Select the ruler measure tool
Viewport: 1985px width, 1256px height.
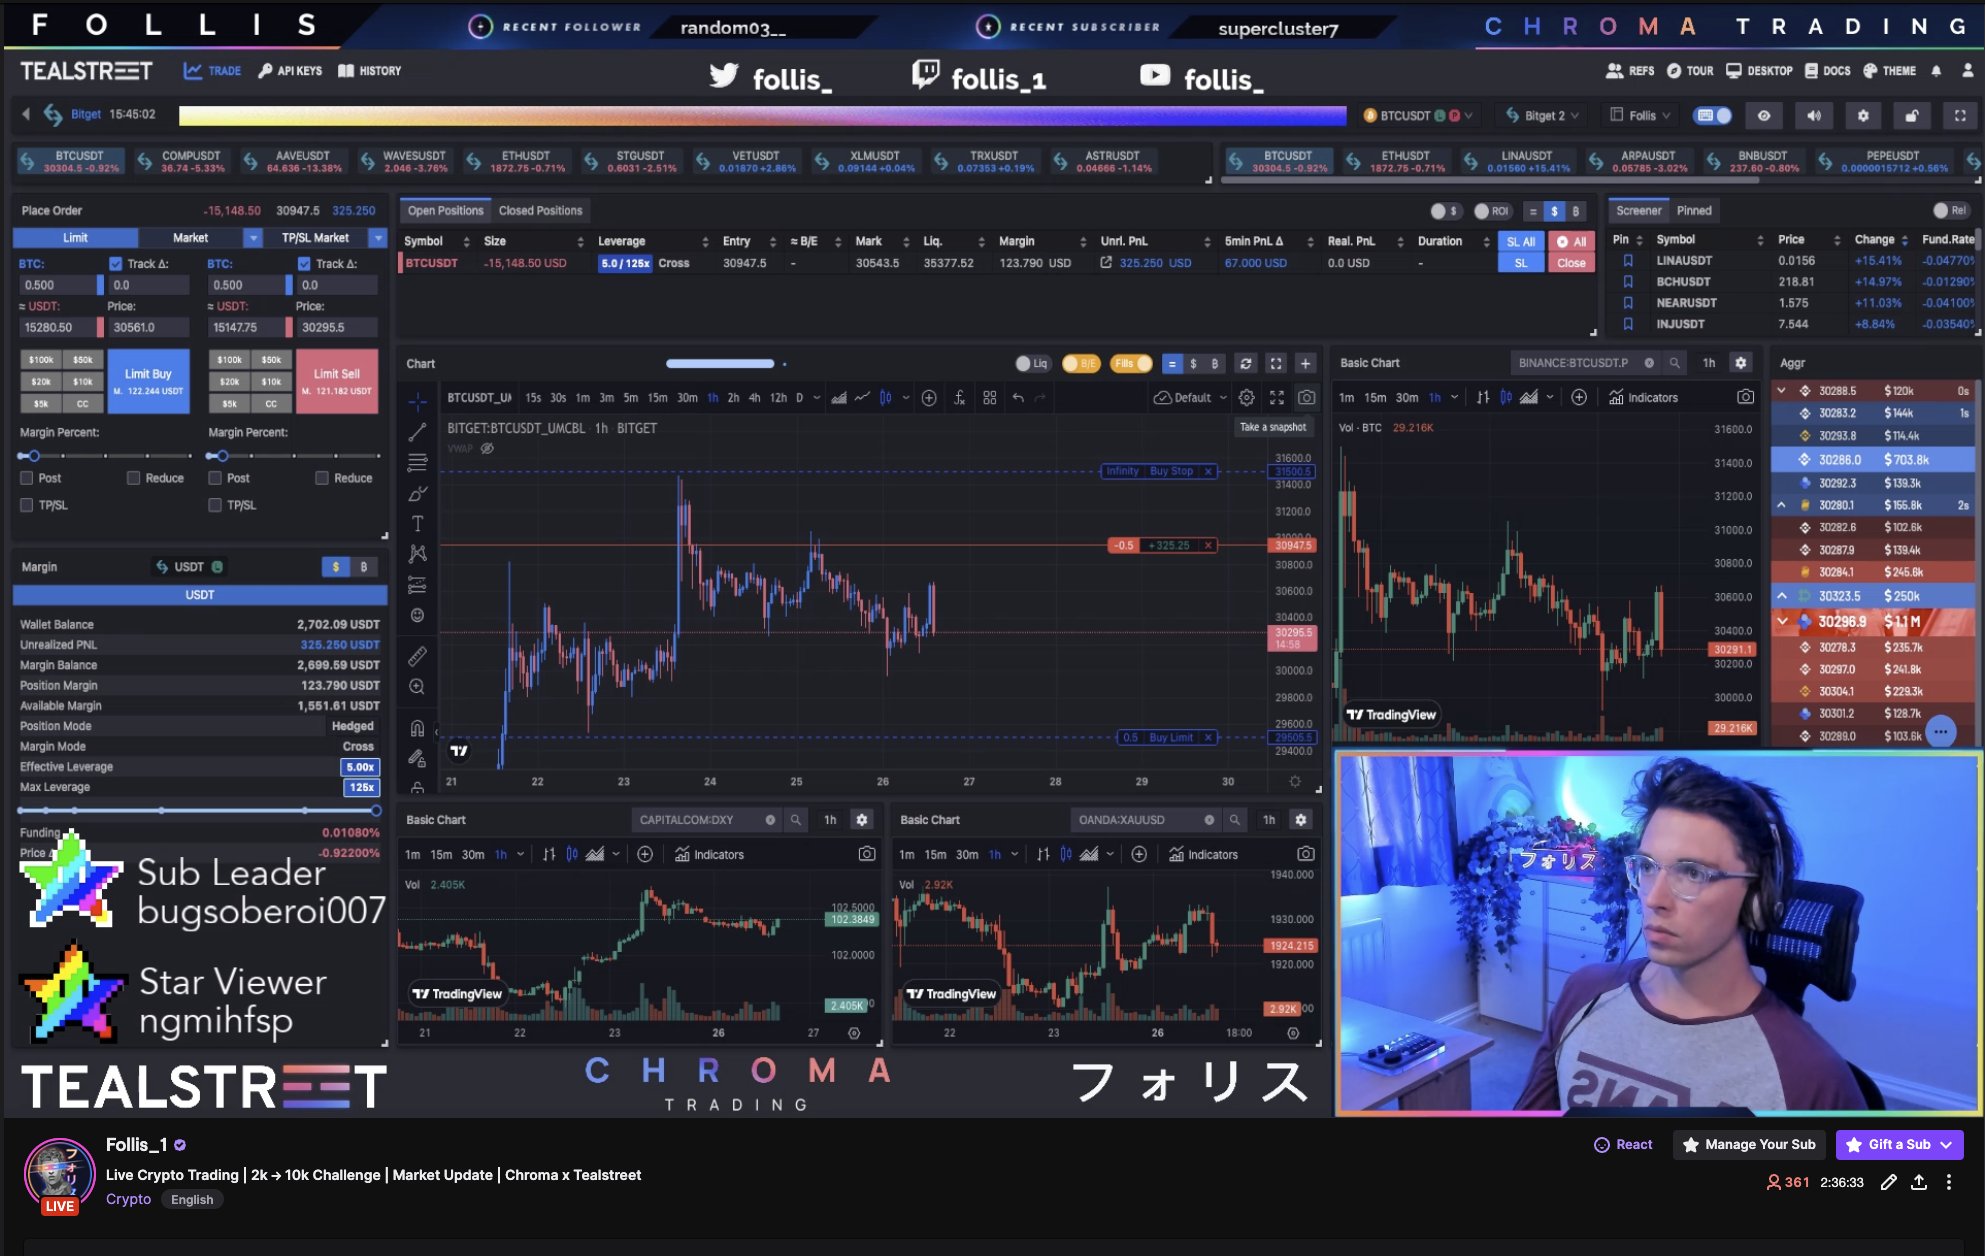pos(417,656)
